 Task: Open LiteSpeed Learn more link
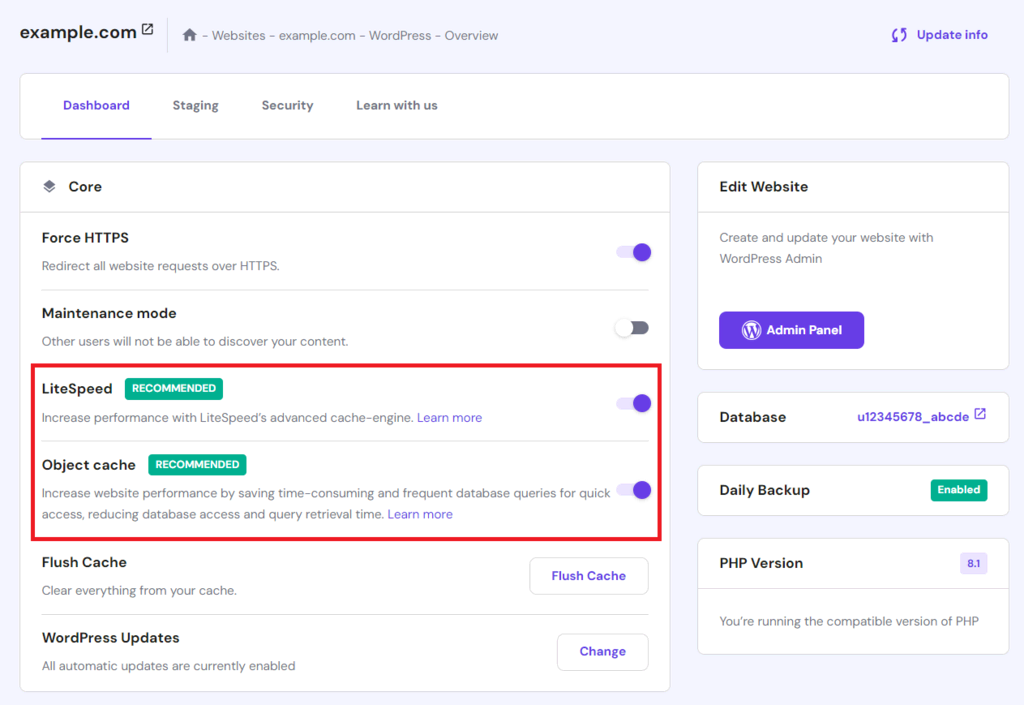449,418
